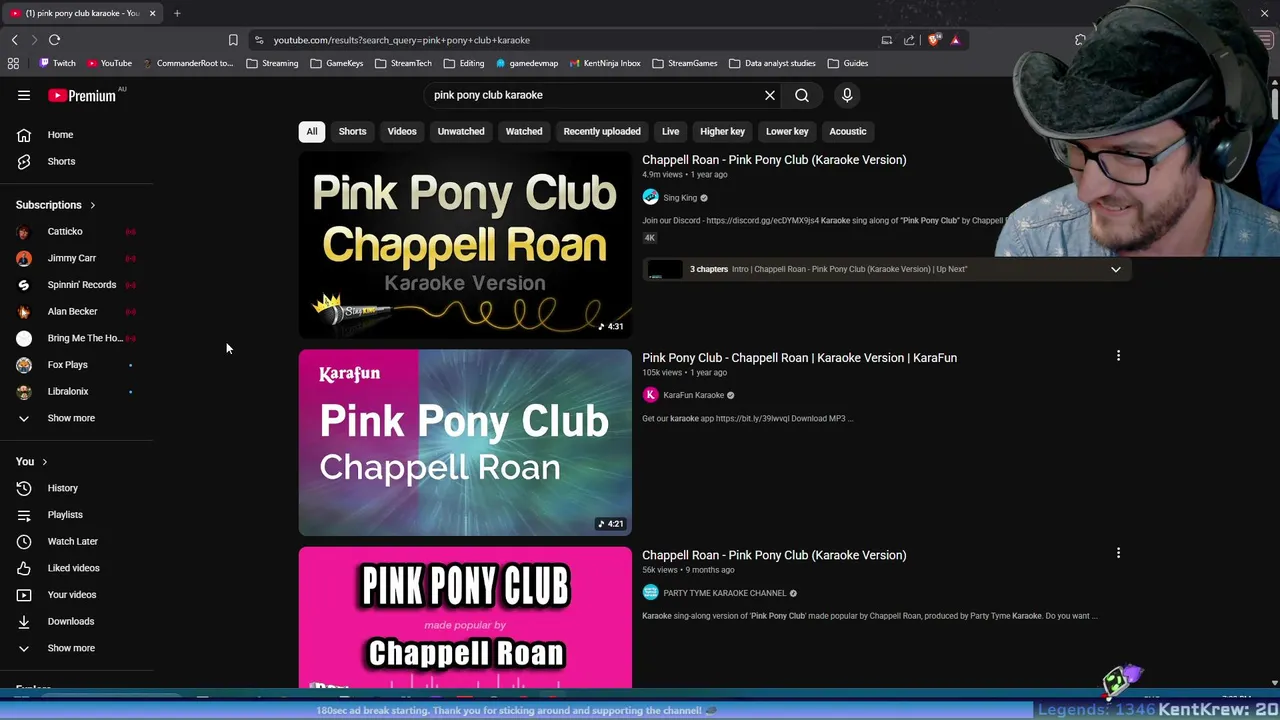Open the Party Tyme karaoke video title

(774, 555)
